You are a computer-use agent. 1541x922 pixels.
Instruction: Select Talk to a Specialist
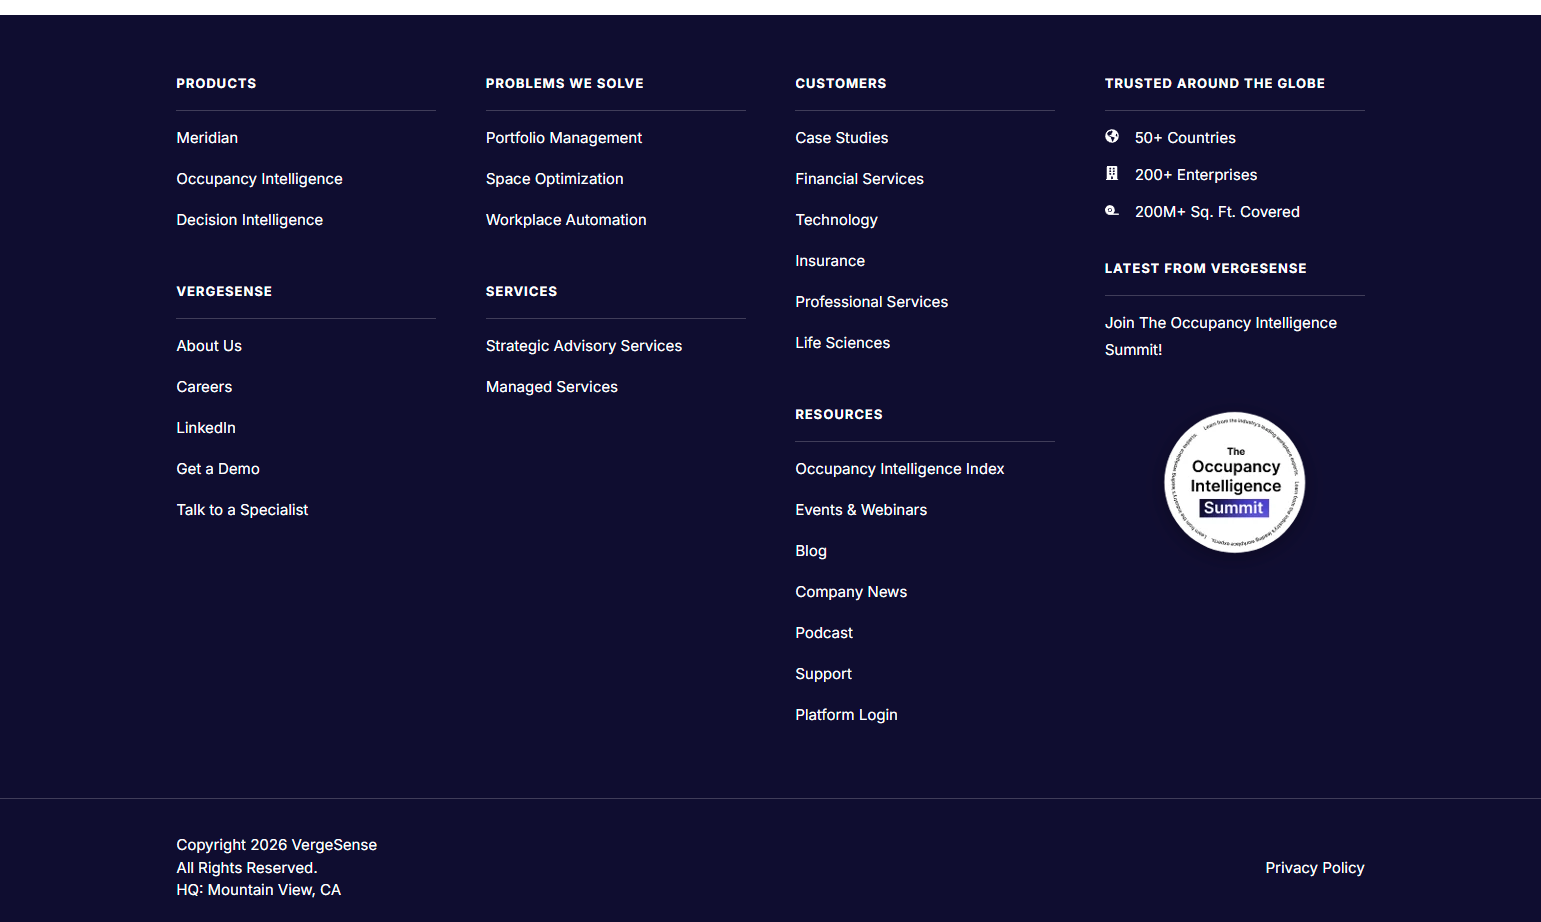coord(242,509)
